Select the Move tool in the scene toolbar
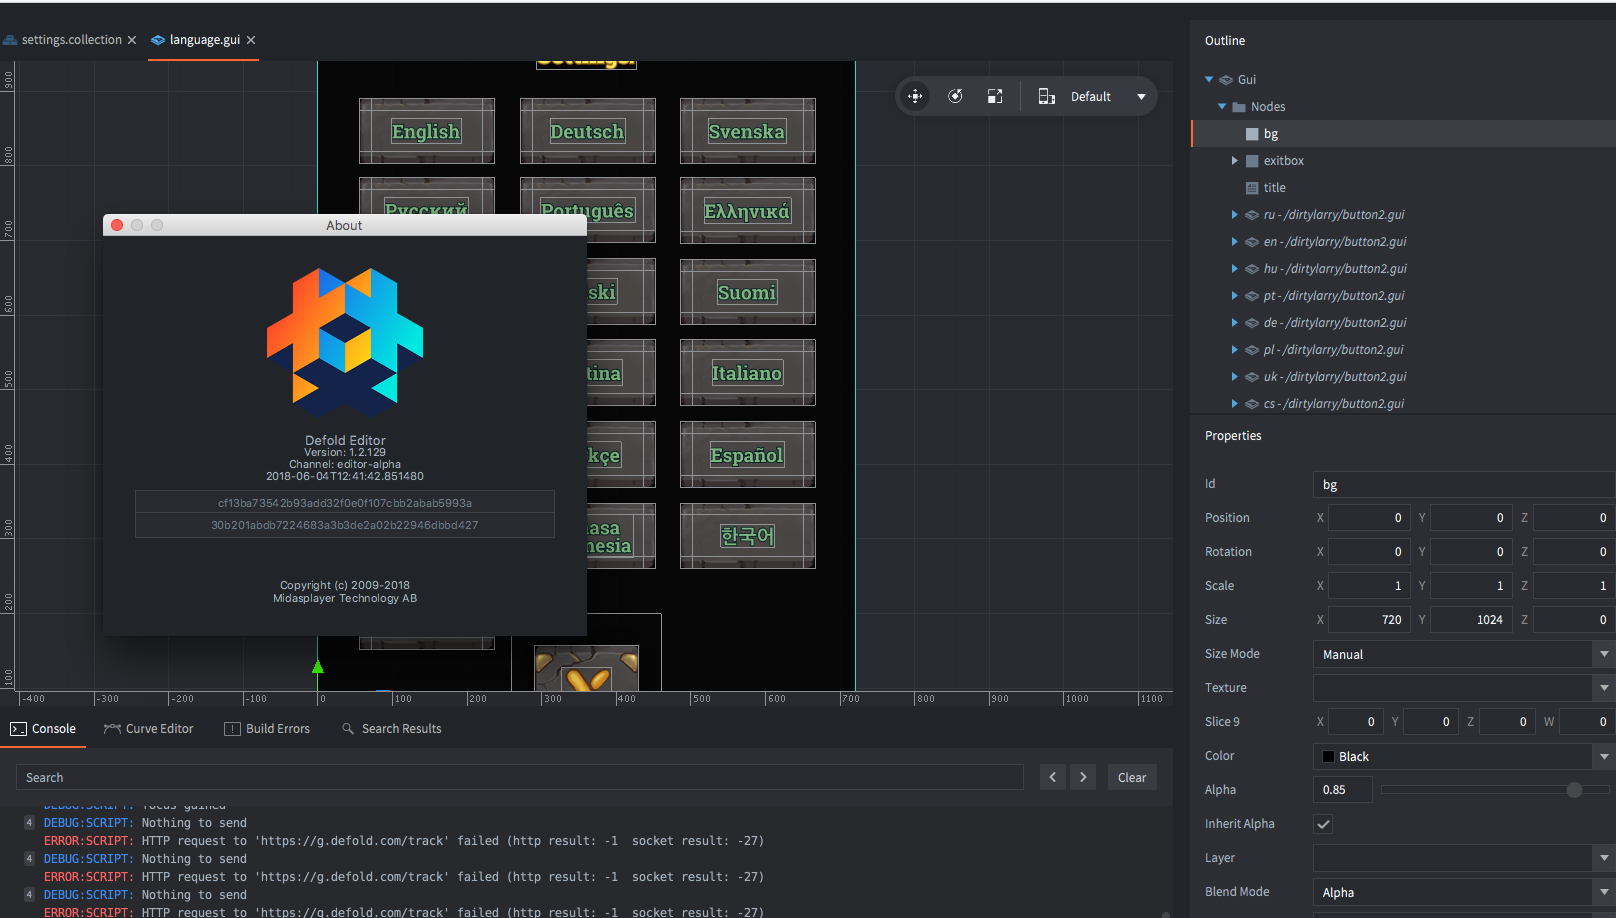Viewport: 1616px width, 918px height. tap(915, 96)
